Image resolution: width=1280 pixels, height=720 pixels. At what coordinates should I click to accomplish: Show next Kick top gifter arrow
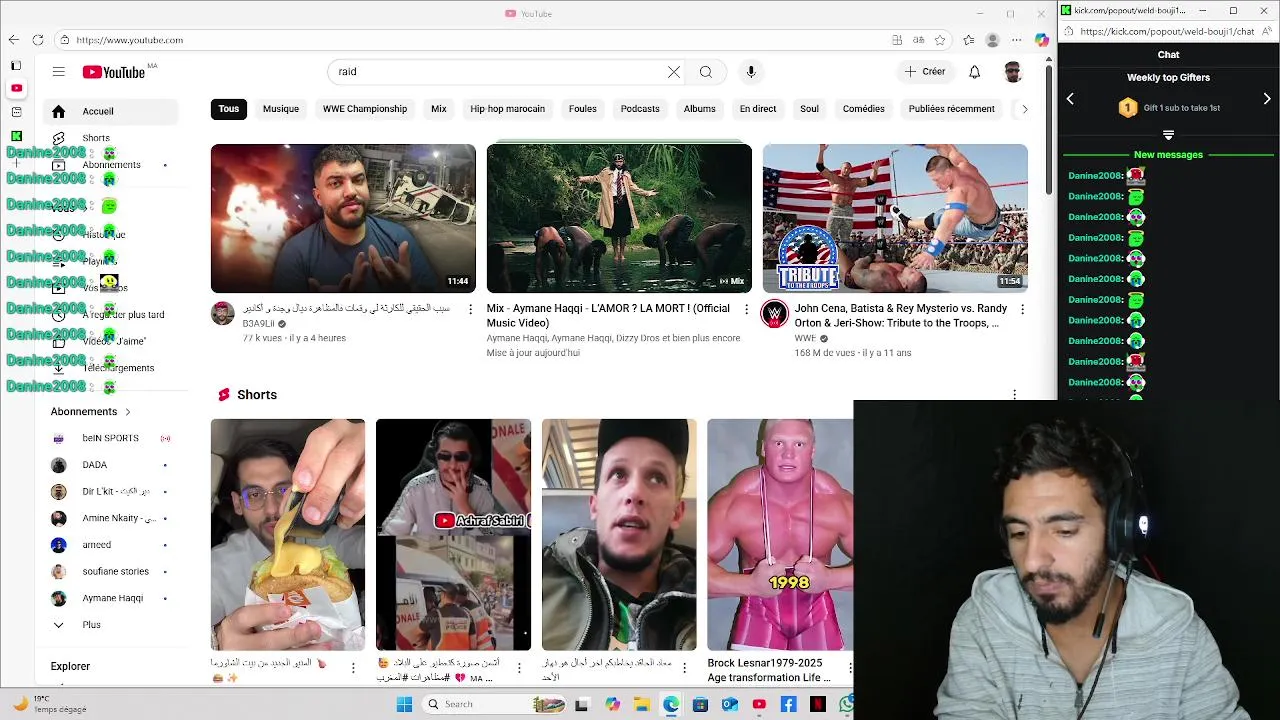[1267, 99]
